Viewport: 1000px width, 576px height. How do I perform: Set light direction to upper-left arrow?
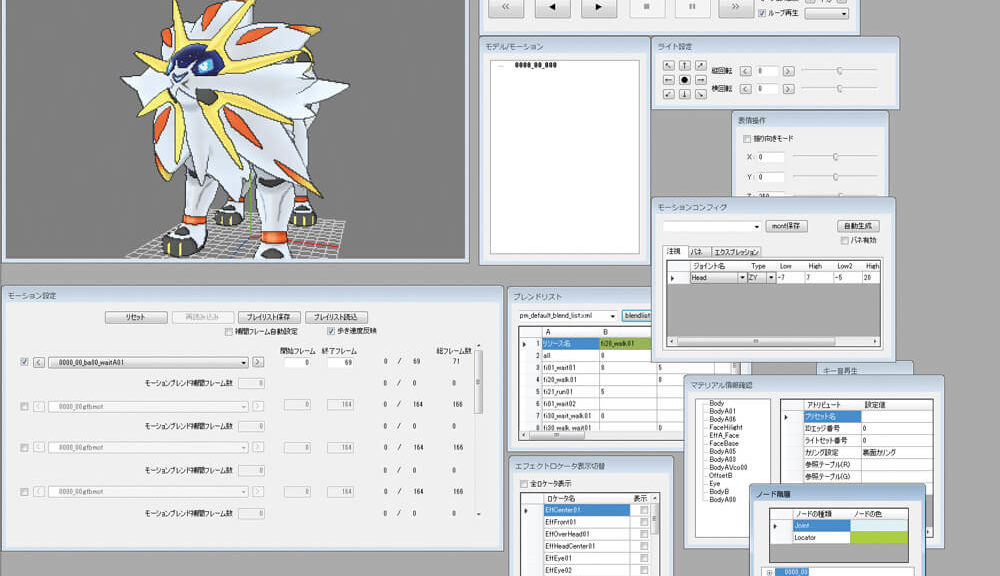click(668, 66)
